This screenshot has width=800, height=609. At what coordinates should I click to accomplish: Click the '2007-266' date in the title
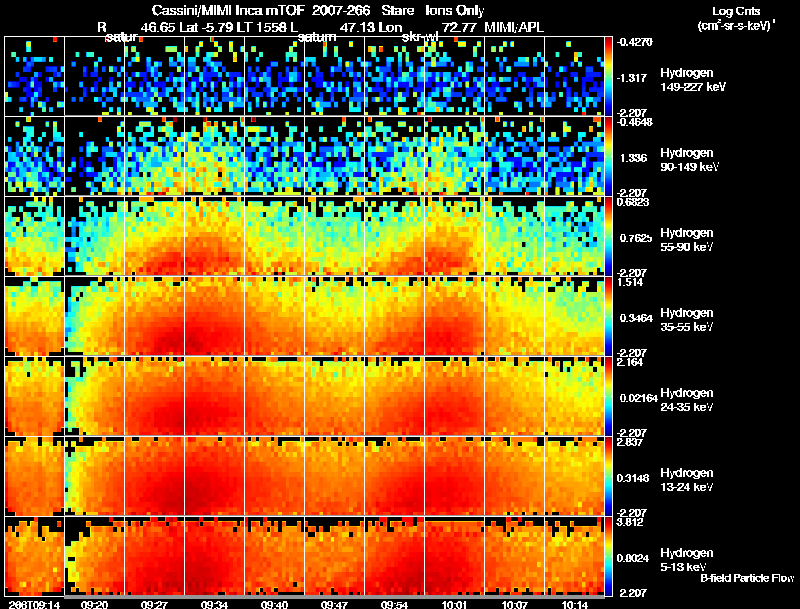click(x=341, y=10)
